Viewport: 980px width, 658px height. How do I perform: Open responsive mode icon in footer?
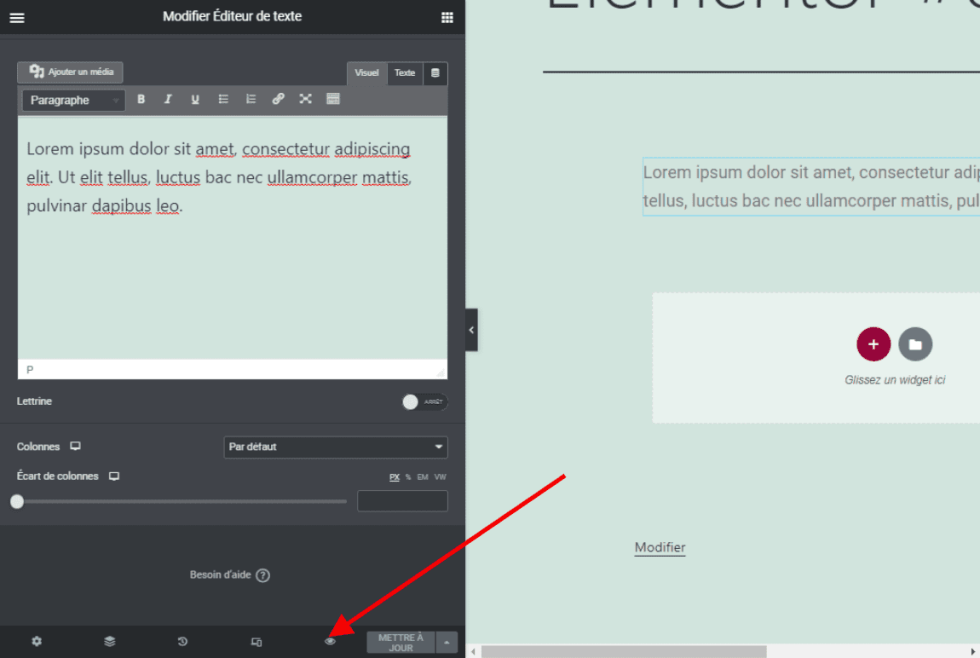click(x=256, y=642)
